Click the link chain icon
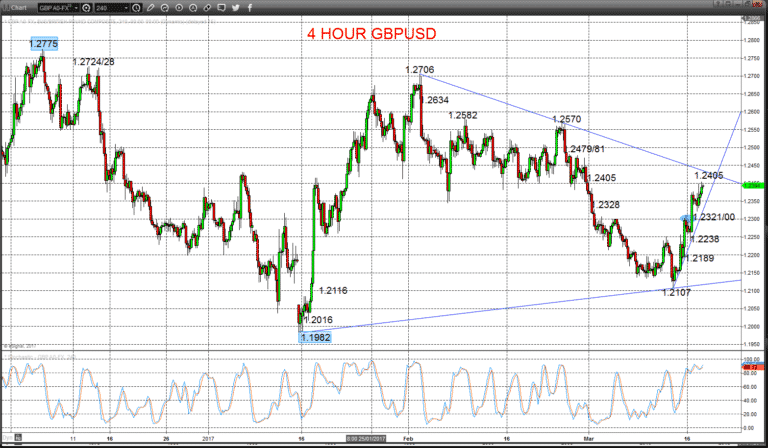The height and width of the screenshot is (448, 768). (208, 8)
